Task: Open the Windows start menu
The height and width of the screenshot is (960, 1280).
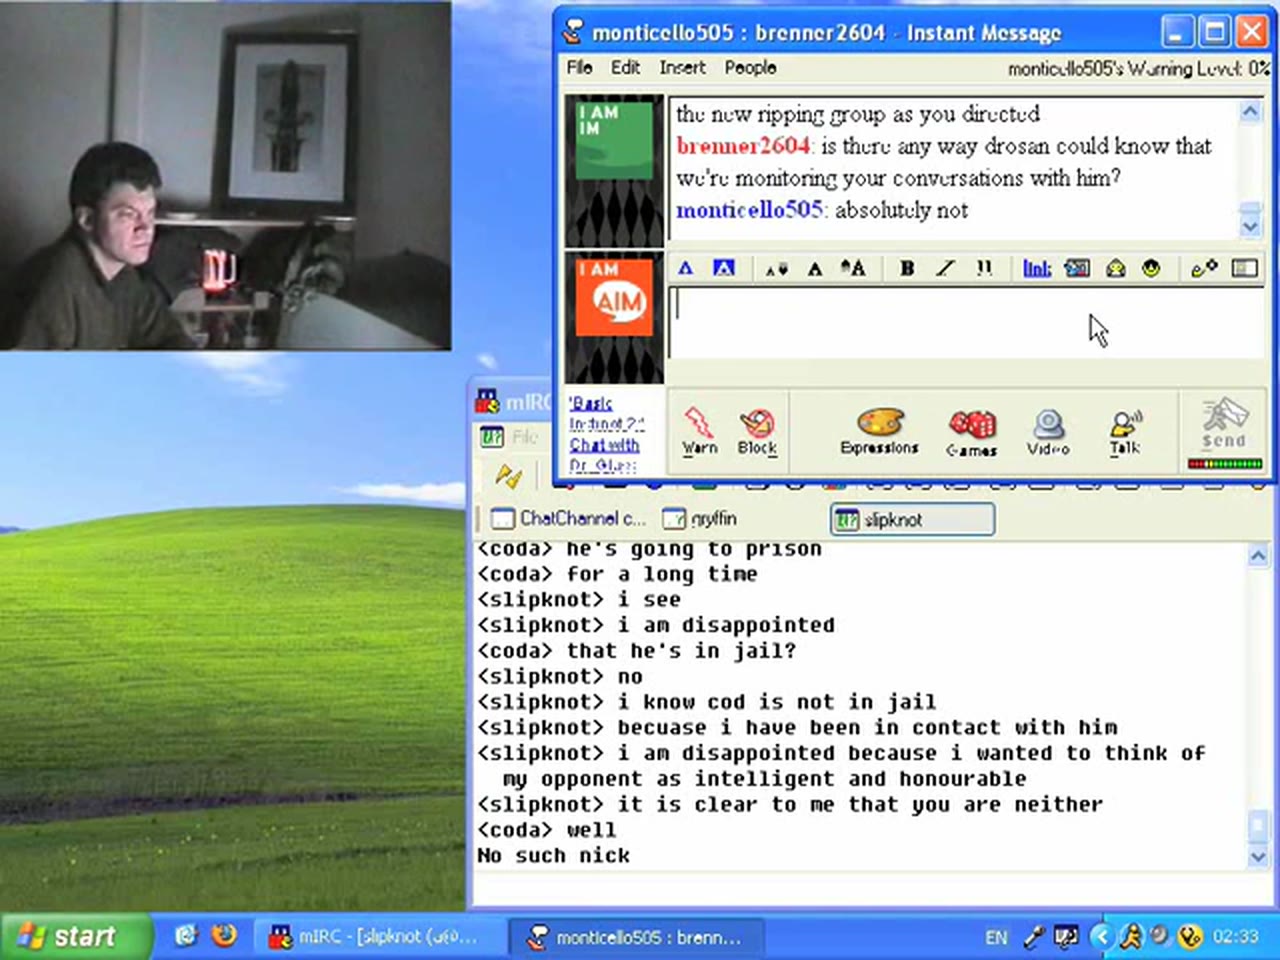Action: click(75, 936)
